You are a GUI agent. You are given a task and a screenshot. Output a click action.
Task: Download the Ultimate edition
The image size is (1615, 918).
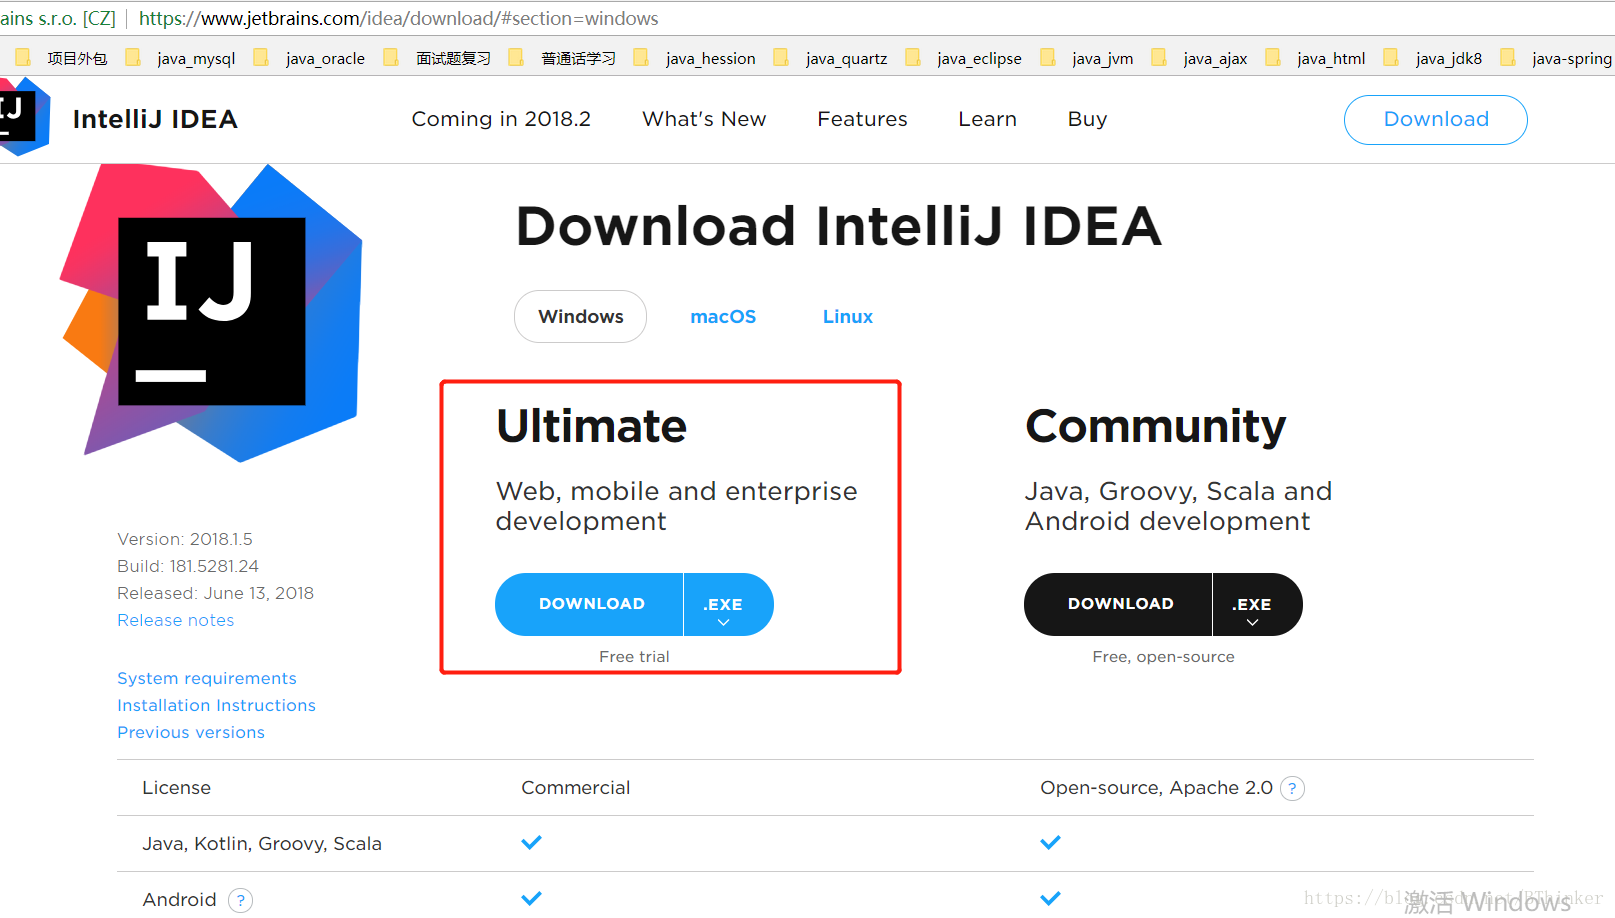590,604
